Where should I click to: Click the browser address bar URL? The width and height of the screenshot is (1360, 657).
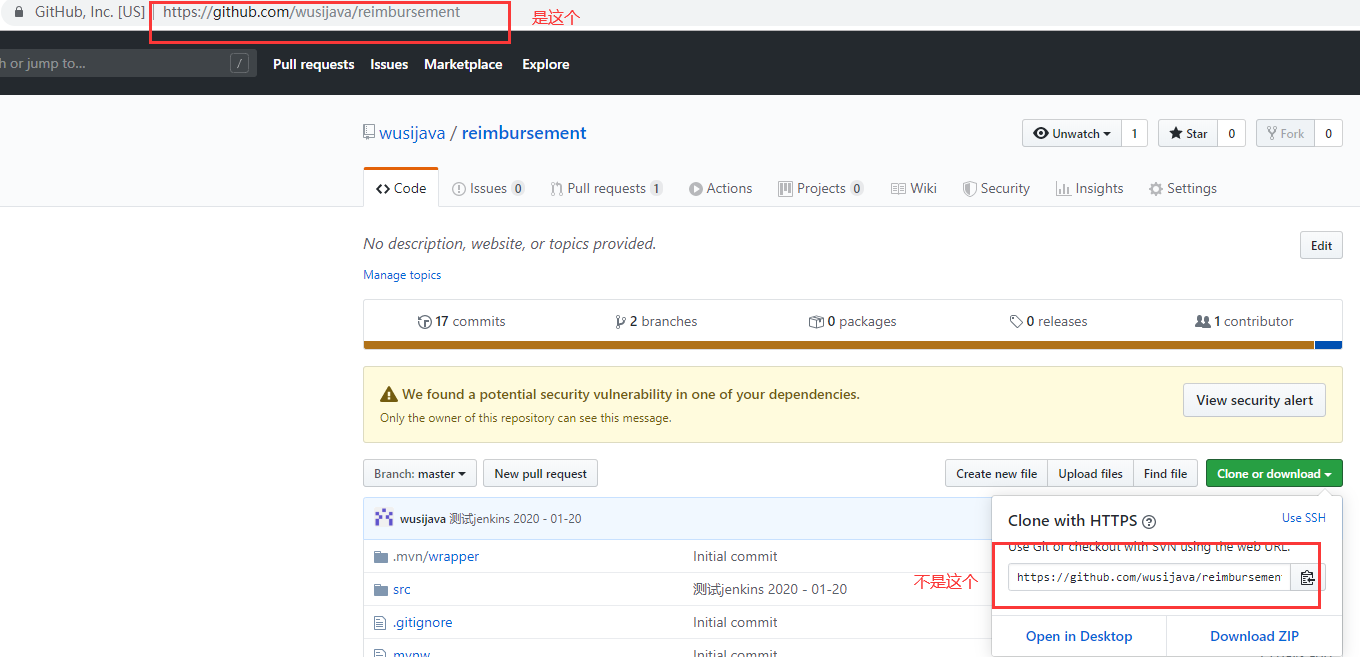tap(312, 13)
